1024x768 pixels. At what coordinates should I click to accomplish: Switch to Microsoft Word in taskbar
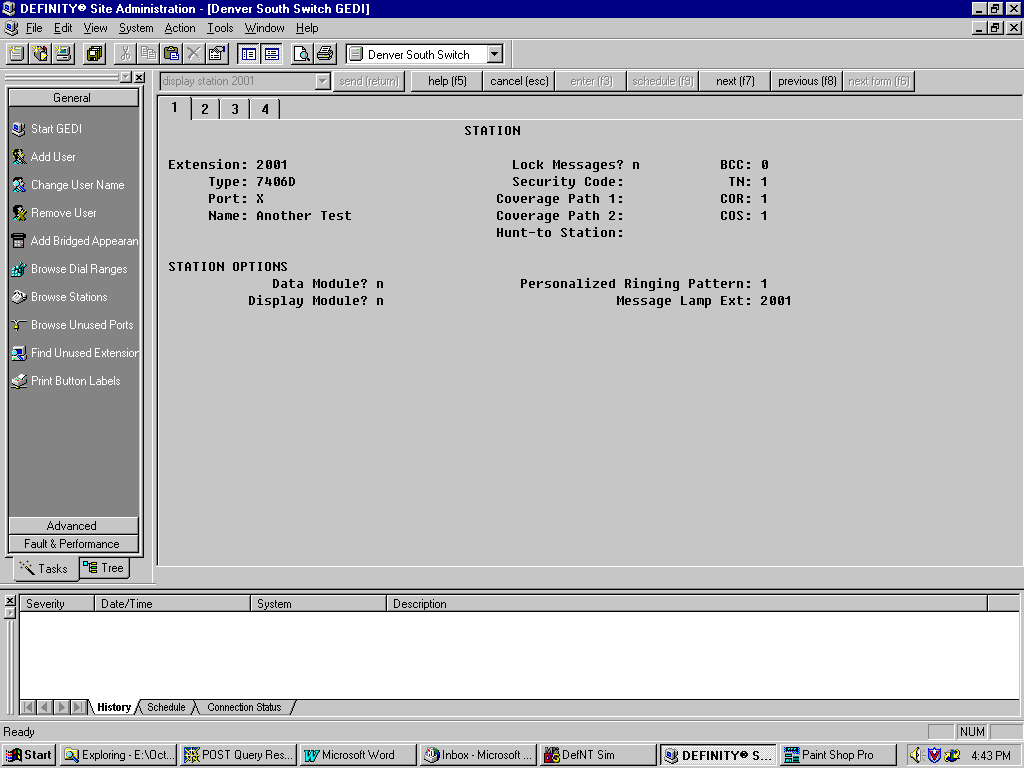[359, 755]
